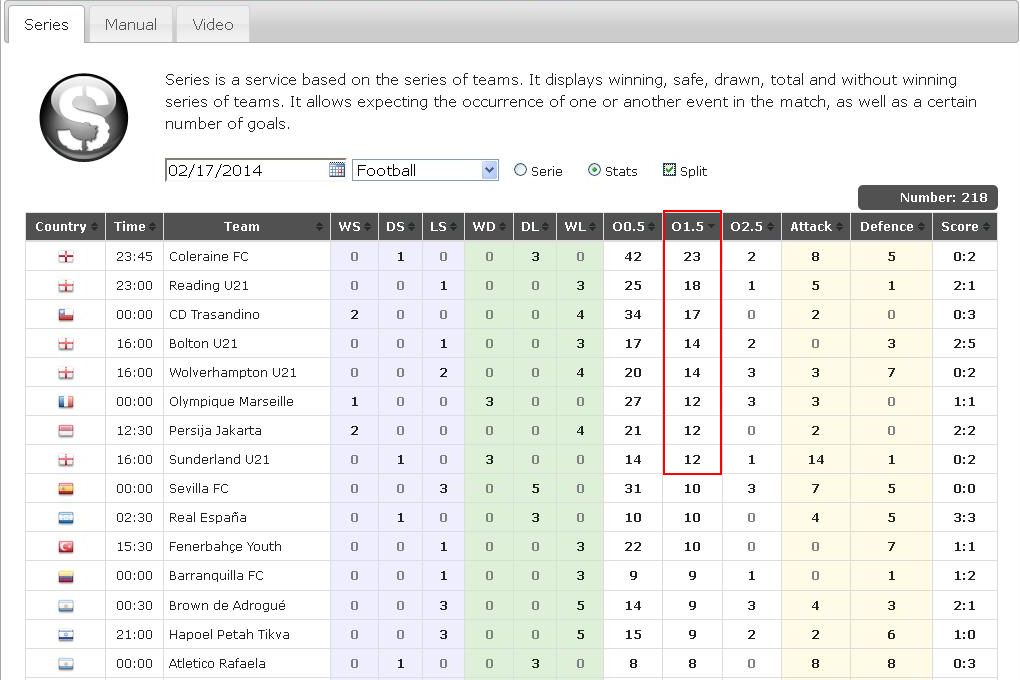1020x680 pixels.
Task: Click team name Coleraine FC
Action: (209, 256)
